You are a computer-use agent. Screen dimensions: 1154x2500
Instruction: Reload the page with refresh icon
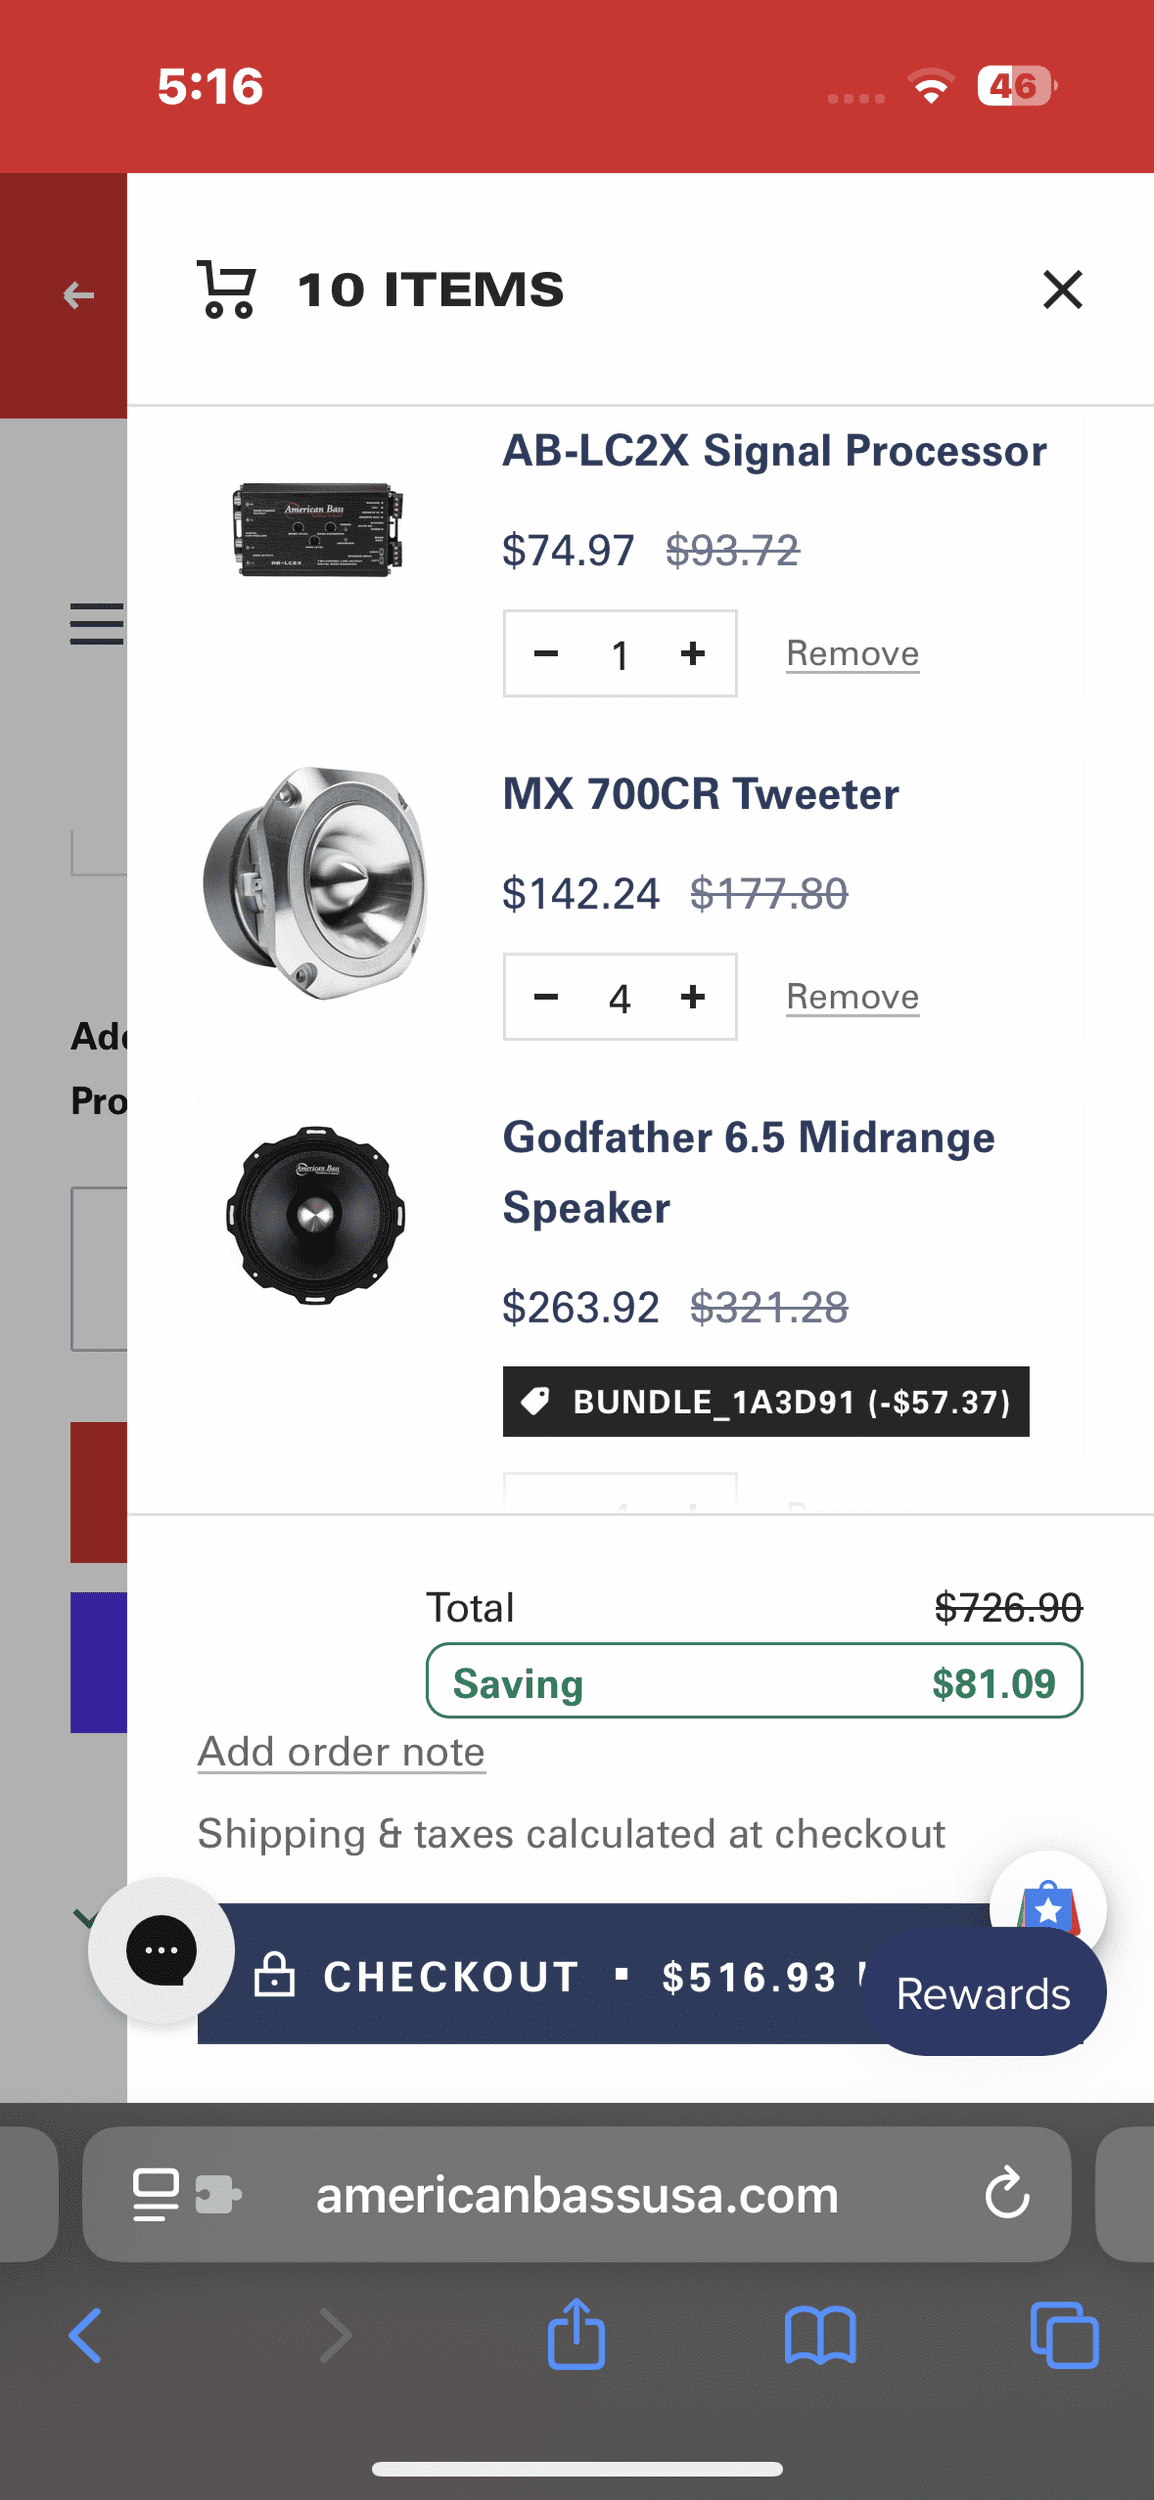[x=1007, y=2192]
